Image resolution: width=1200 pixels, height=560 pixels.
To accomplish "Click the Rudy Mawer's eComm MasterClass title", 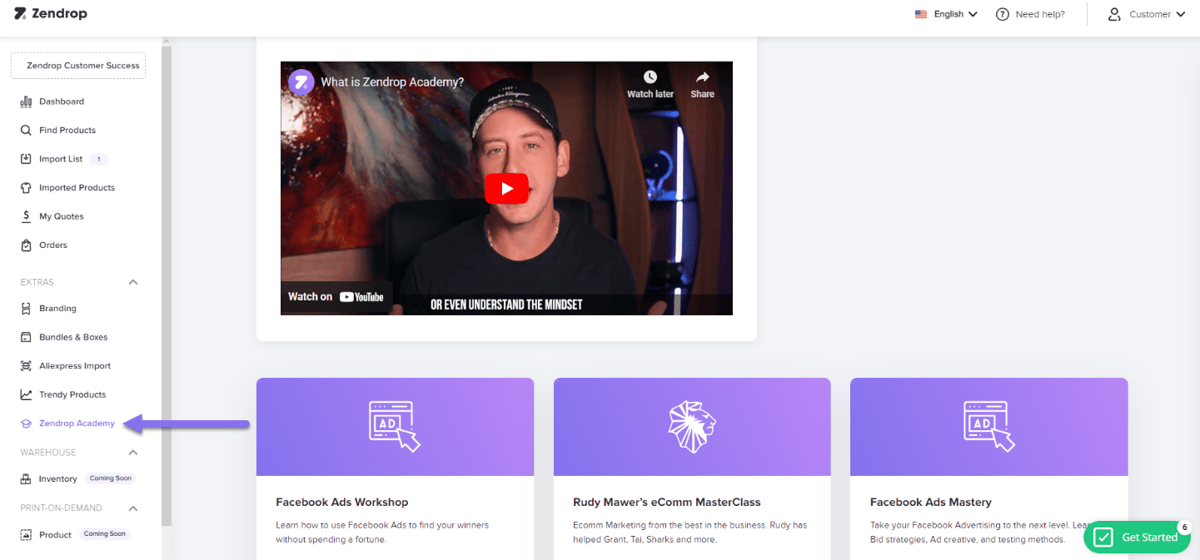I will [667, 502].
